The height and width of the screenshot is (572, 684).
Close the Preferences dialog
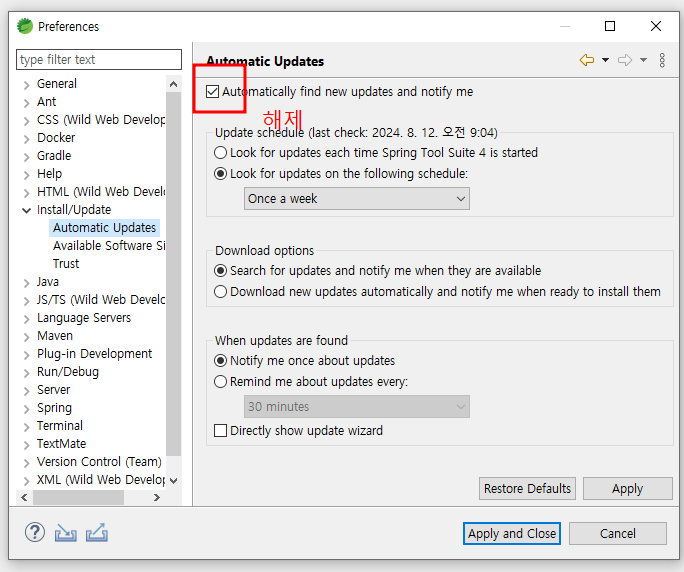pyautogui.click(x=656, y=26)
